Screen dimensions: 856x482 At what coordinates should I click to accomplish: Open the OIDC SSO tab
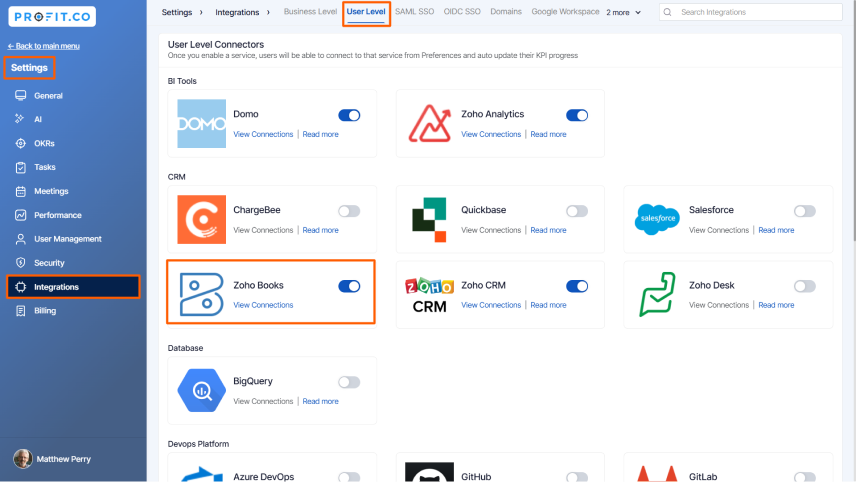click(462, 11)
